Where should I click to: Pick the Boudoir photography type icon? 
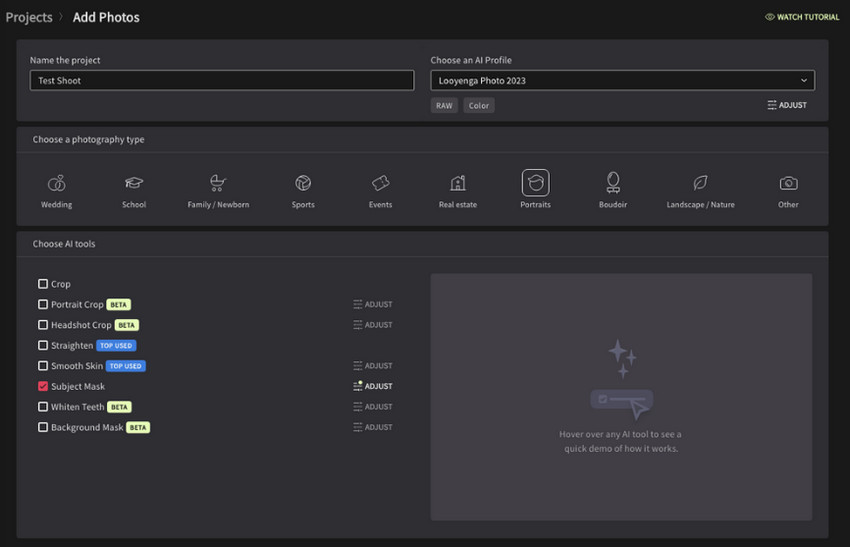coord(613,183)
